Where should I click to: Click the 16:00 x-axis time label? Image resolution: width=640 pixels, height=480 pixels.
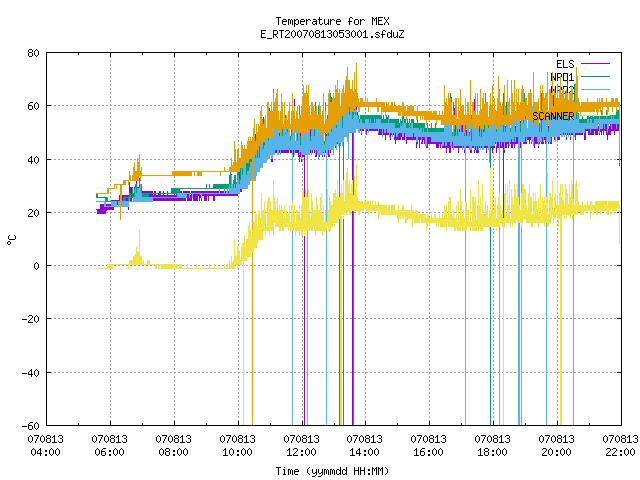429,452
